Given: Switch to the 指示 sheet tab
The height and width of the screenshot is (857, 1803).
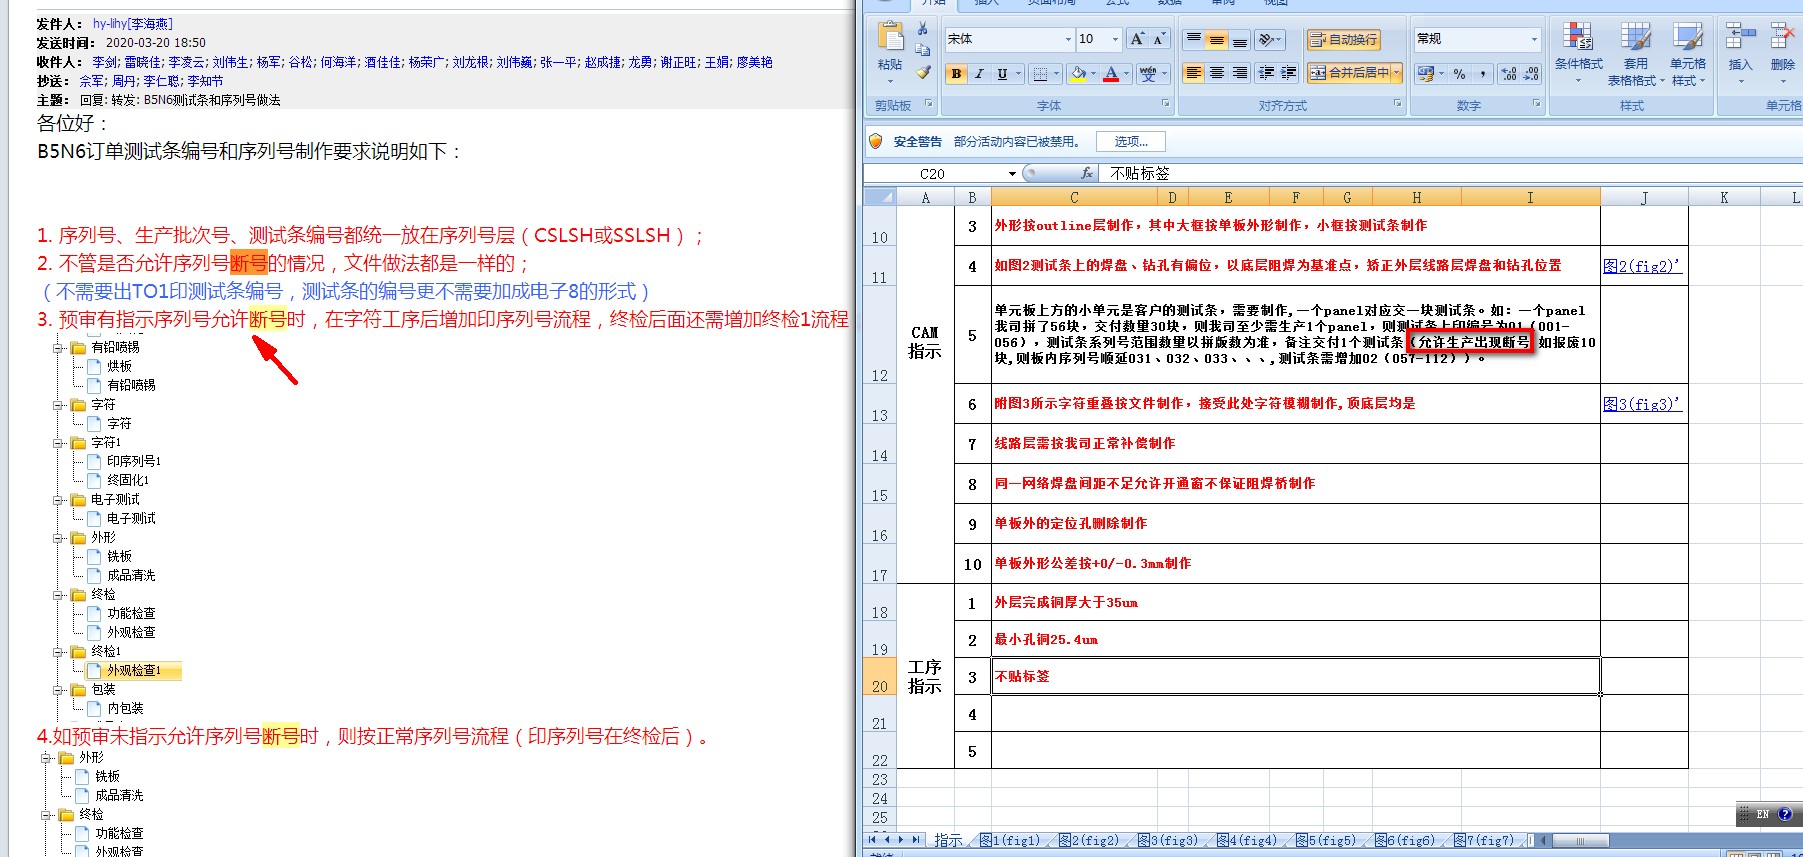Looking at the screenshot, I should point(948,840).
